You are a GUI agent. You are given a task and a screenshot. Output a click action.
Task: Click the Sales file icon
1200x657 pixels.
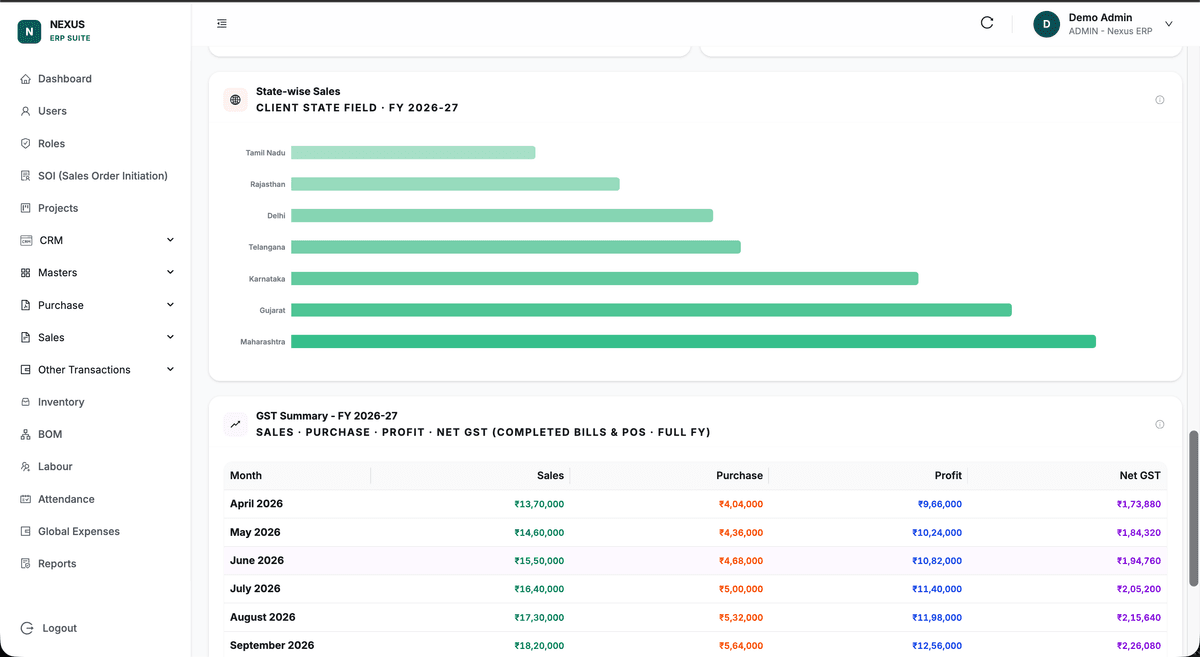[25, 337]
